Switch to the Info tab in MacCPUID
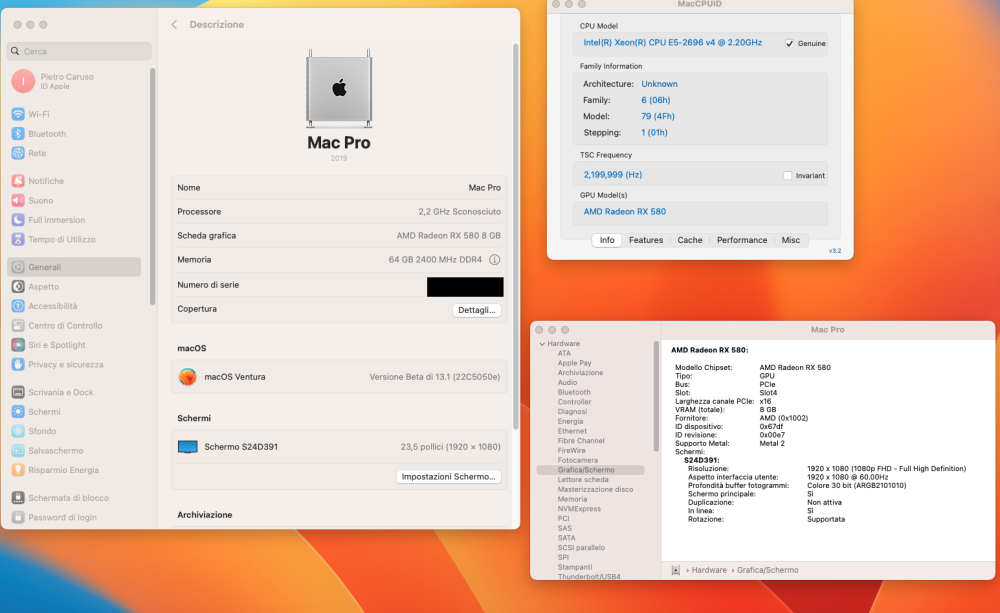Image resolution: width=1000 pixels, height=613 pixels. [607, 240]
